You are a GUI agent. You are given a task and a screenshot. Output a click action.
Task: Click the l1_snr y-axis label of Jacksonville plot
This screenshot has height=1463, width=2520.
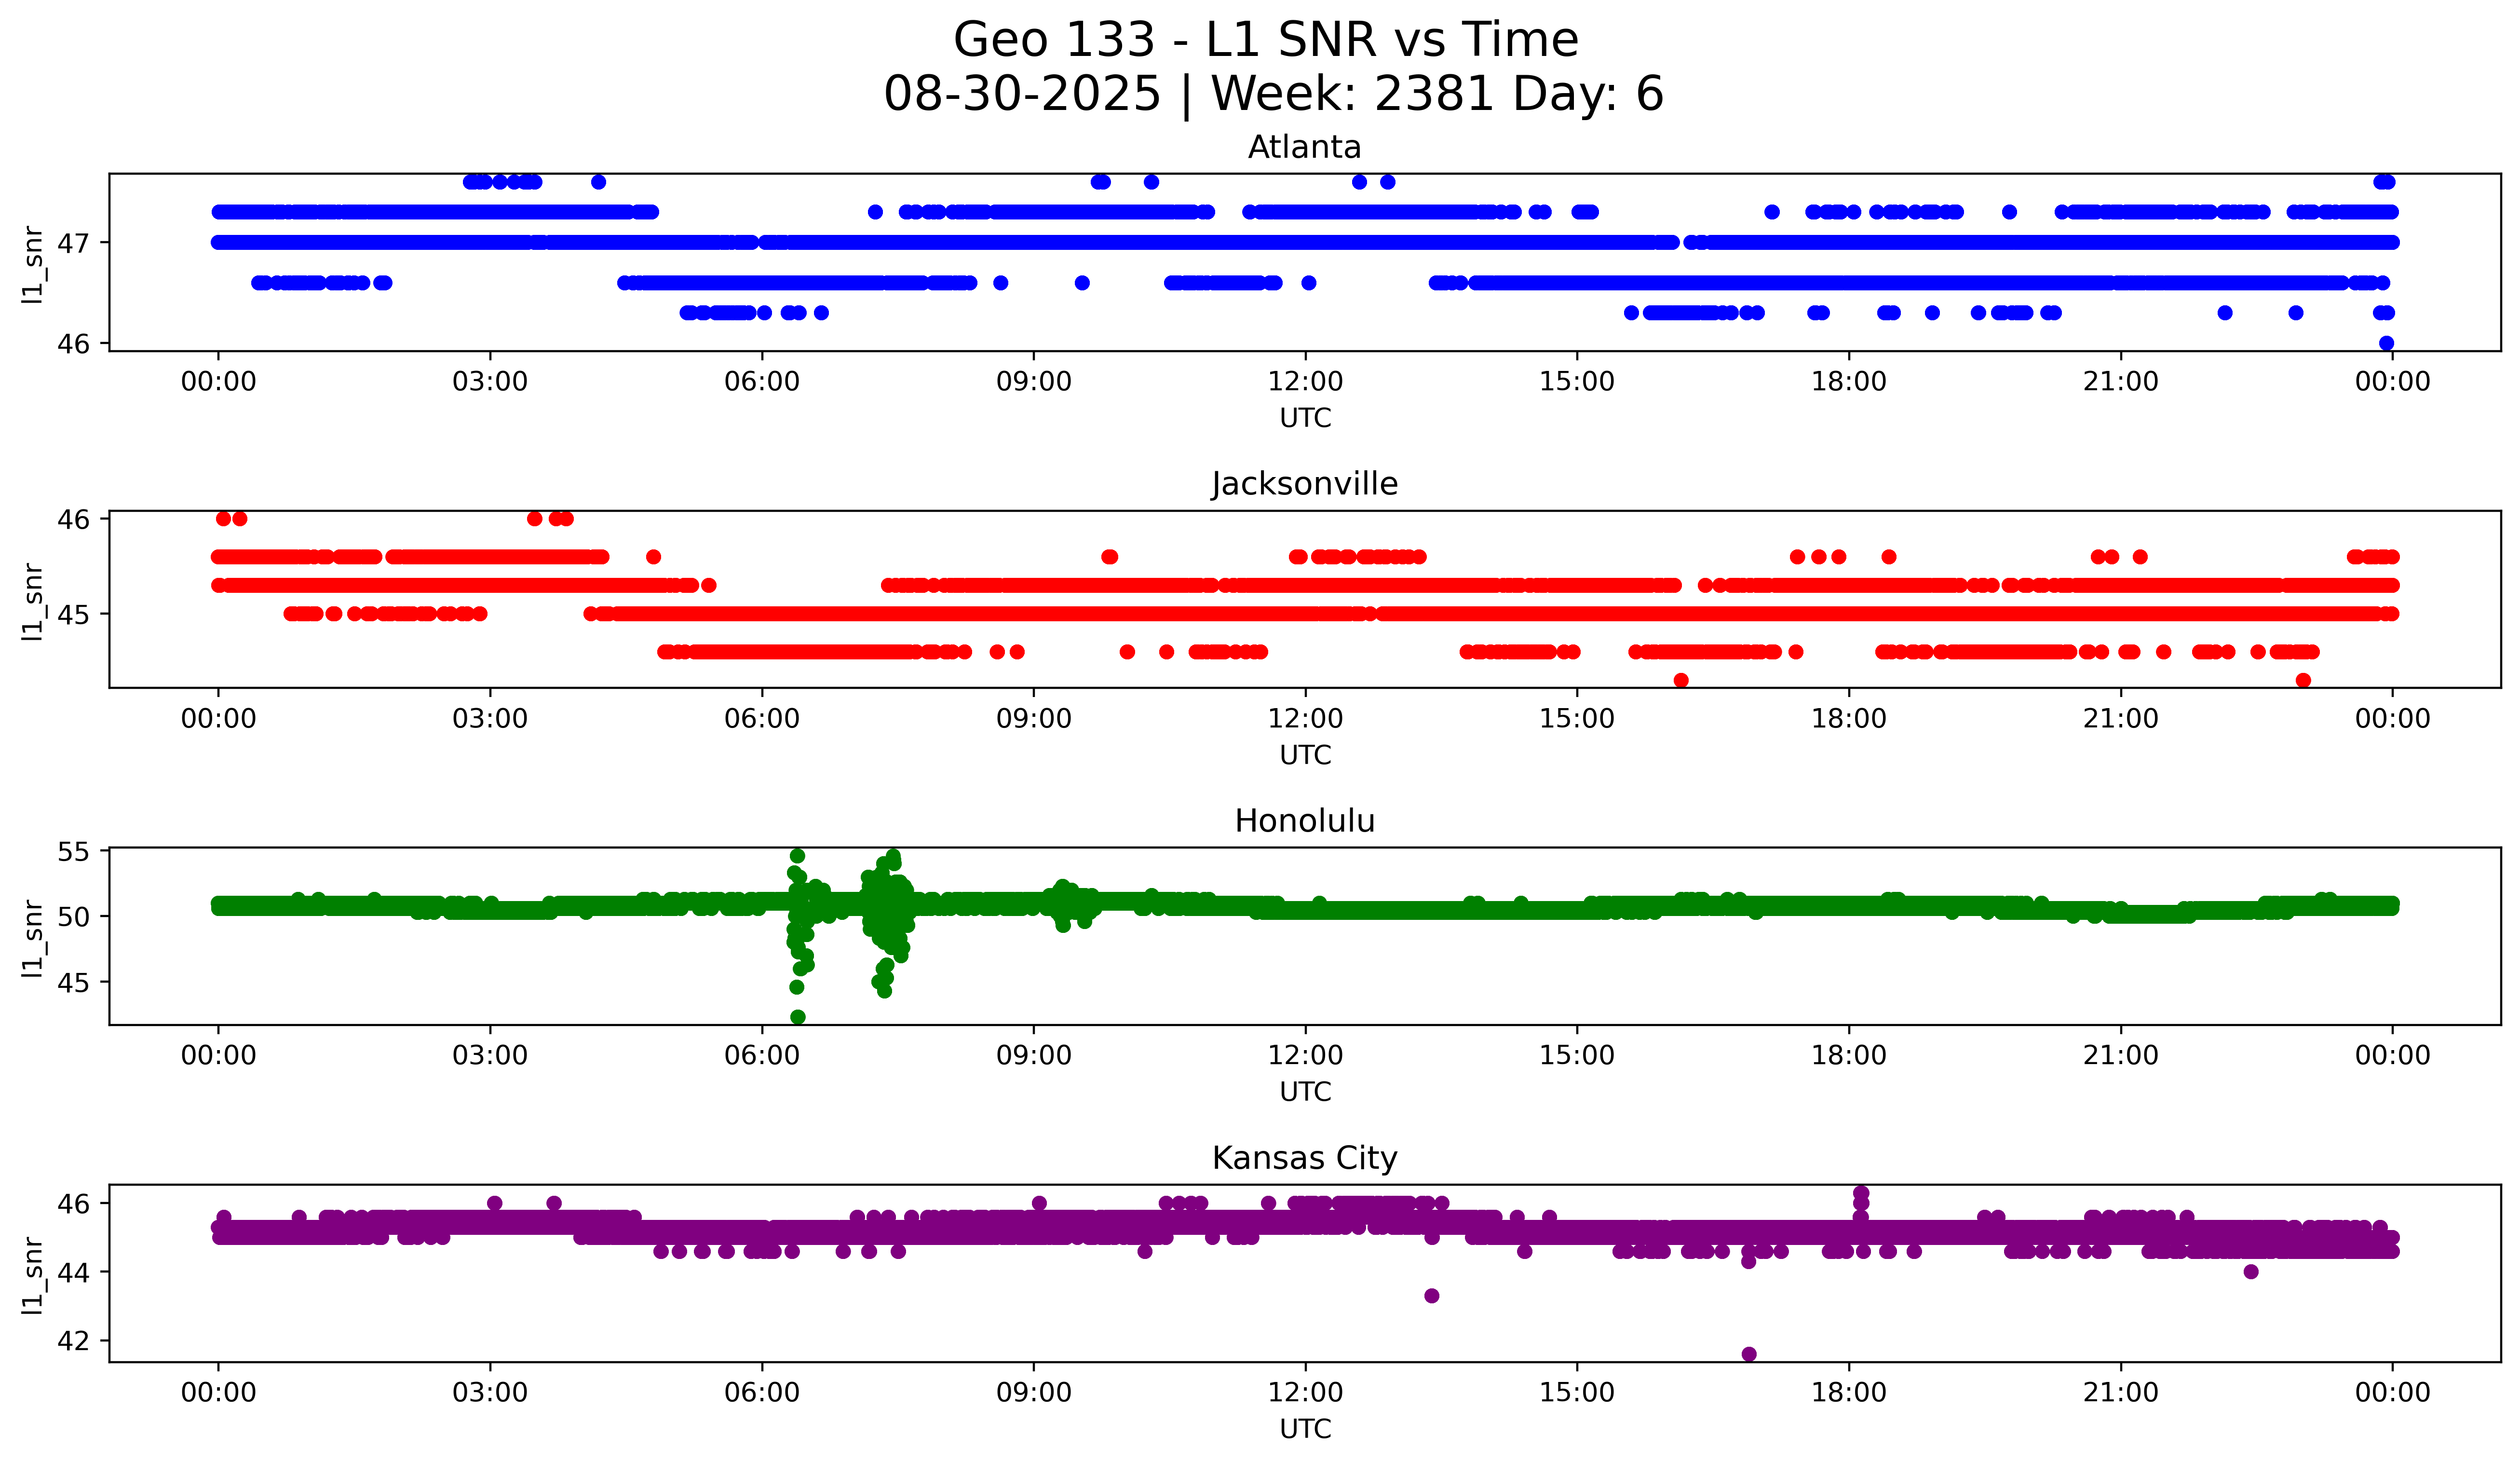(33, 600)
